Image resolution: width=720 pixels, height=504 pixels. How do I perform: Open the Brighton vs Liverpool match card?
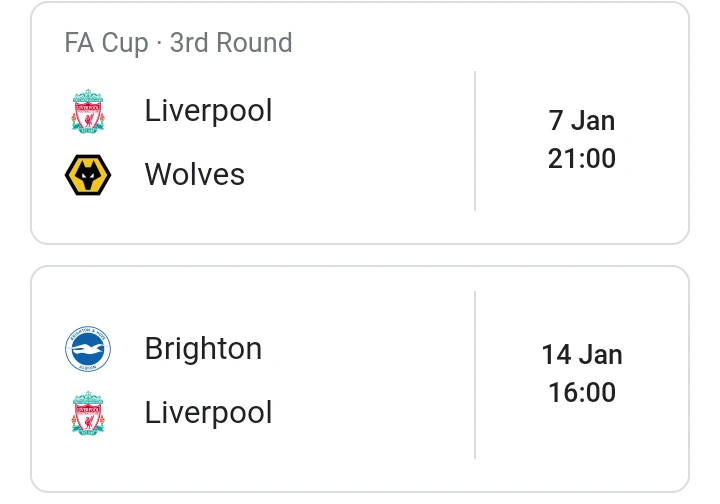click(360, 379)
